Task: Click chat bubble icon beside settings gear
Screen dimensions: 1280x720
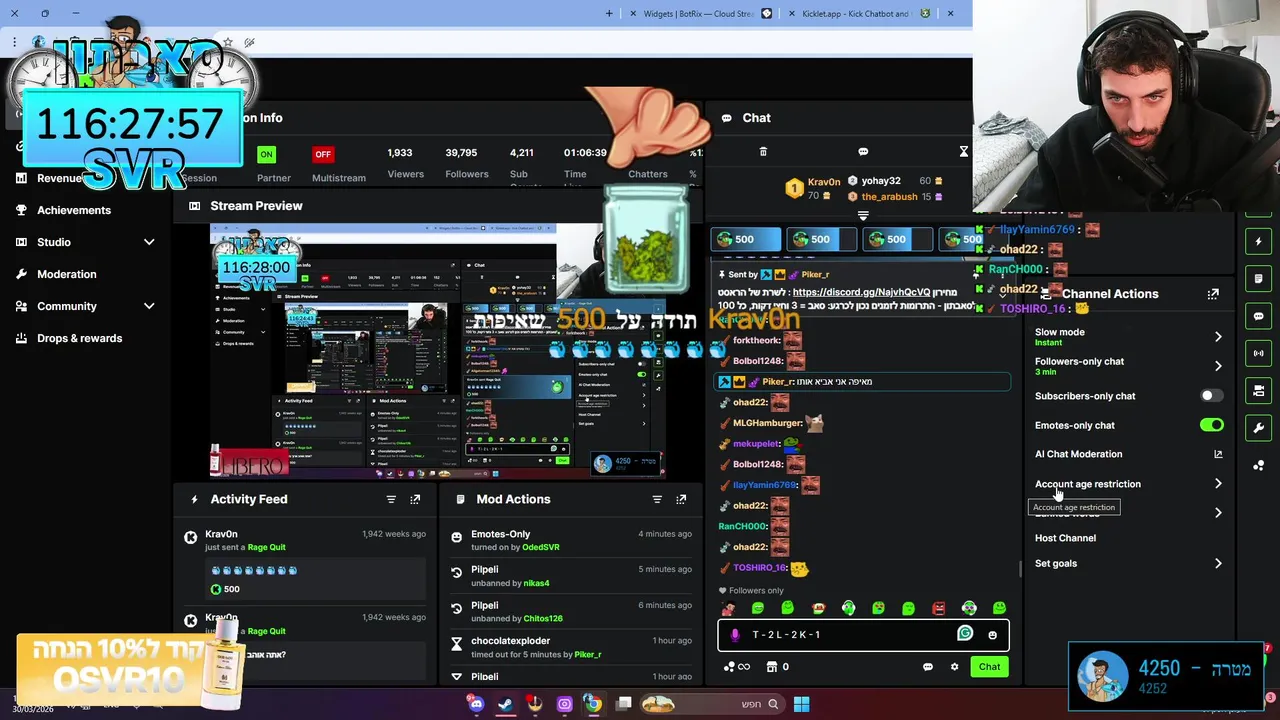Action: pos(928,667)
